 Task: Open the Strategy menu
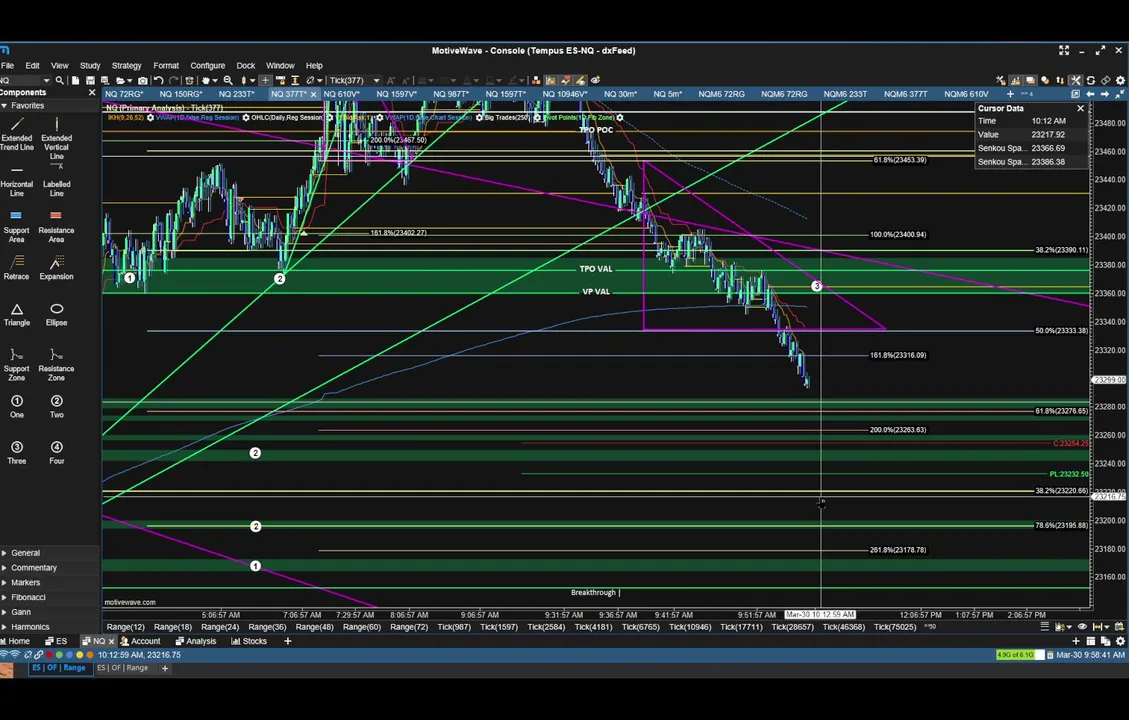click(x=127, y=66)
